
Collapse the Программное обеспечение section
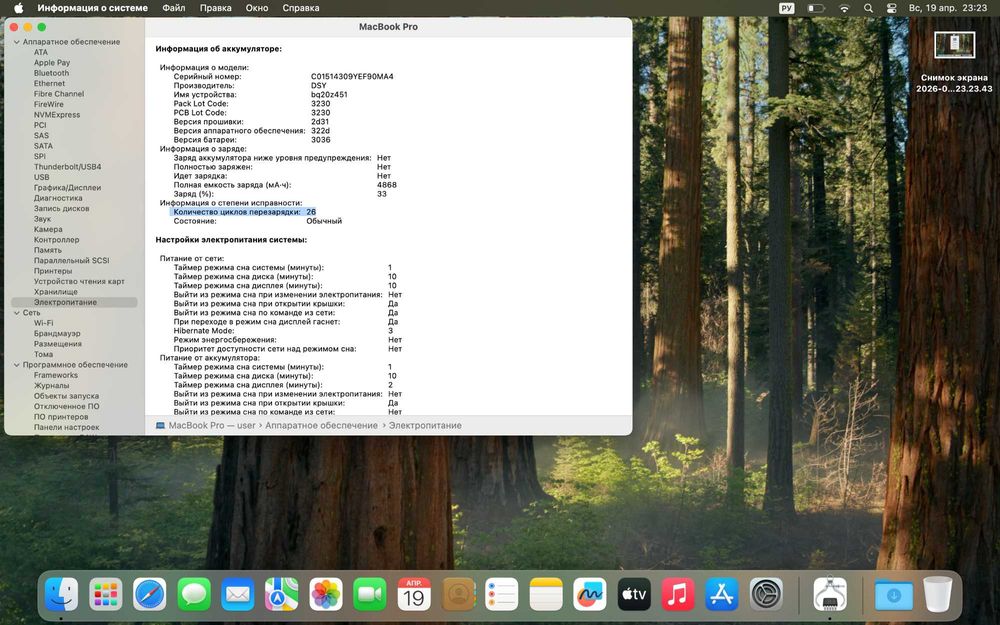[x=17, y=365]
